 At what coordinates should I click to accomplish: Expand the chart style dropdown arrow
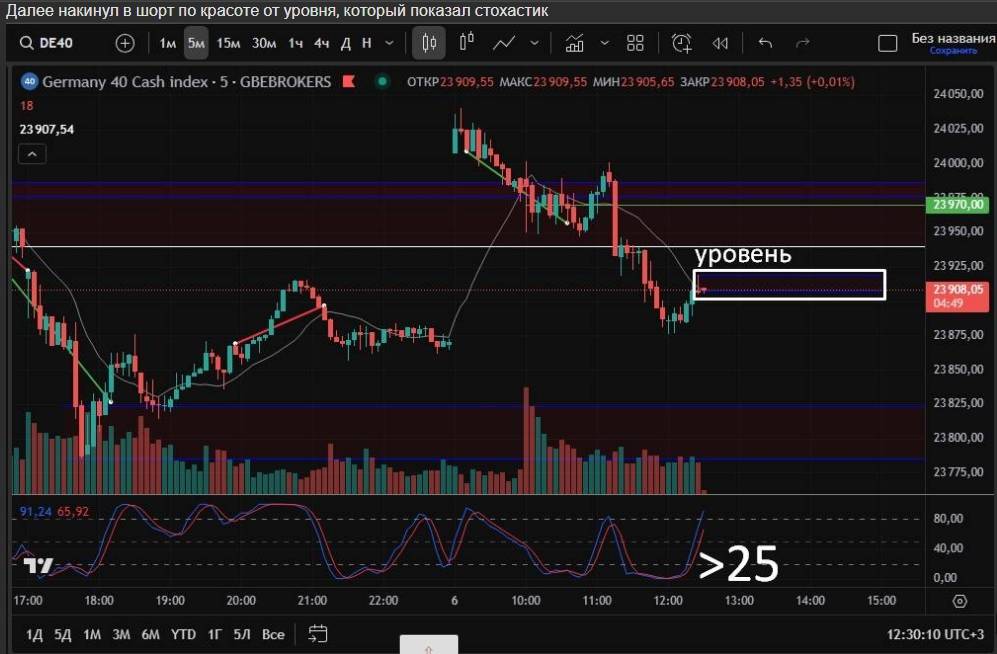(x=535, y=43)
